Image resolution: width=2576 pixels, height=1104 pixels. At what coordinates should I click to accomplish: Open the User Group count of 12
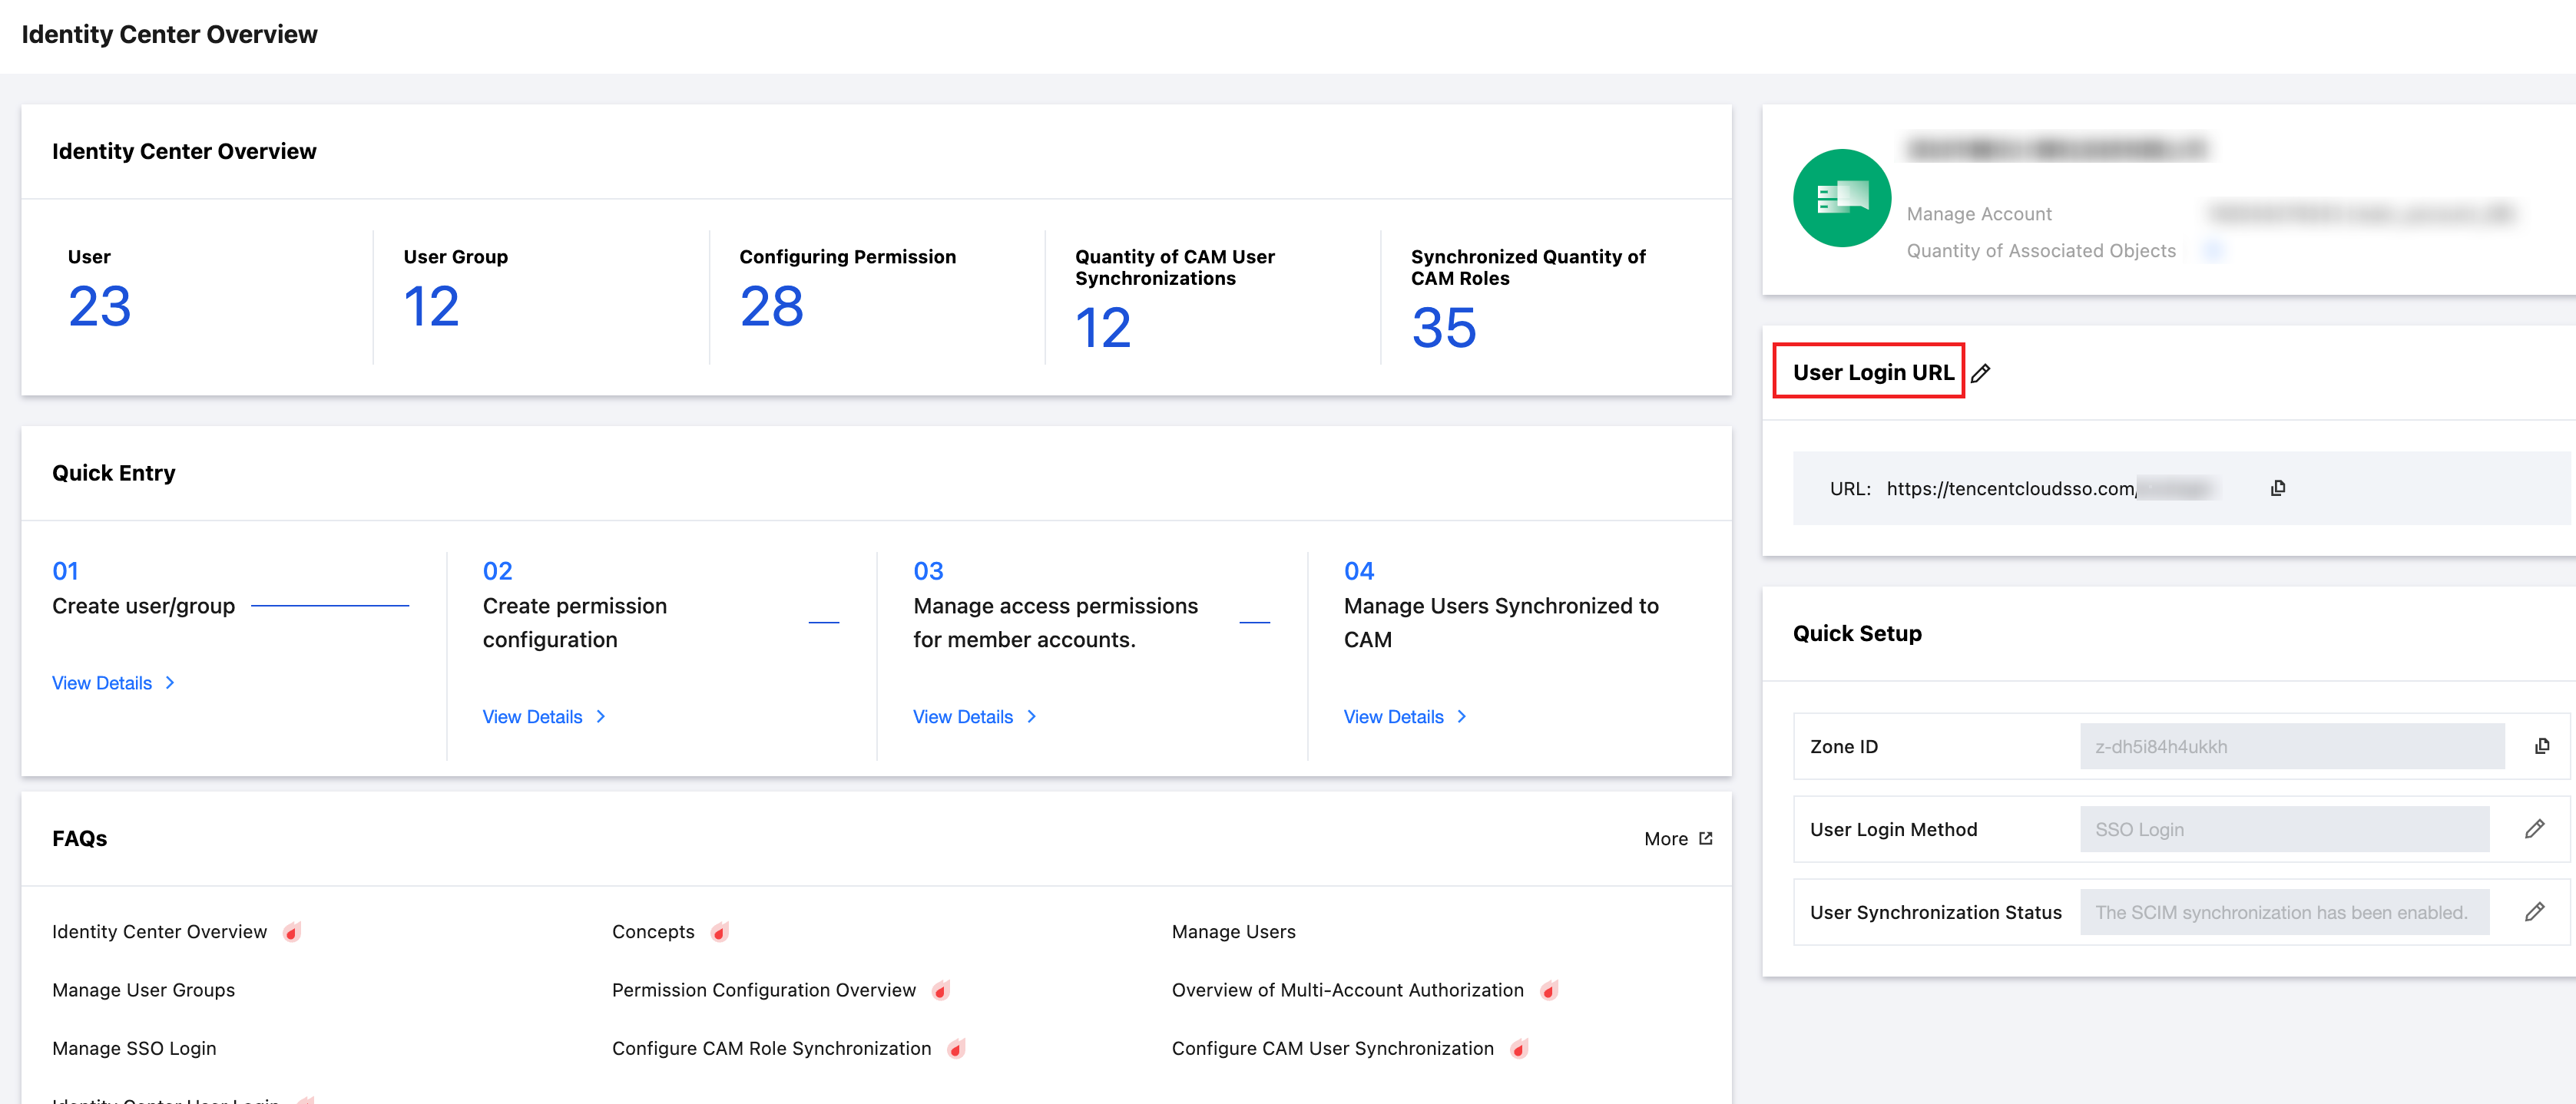[x=431, y=306]
